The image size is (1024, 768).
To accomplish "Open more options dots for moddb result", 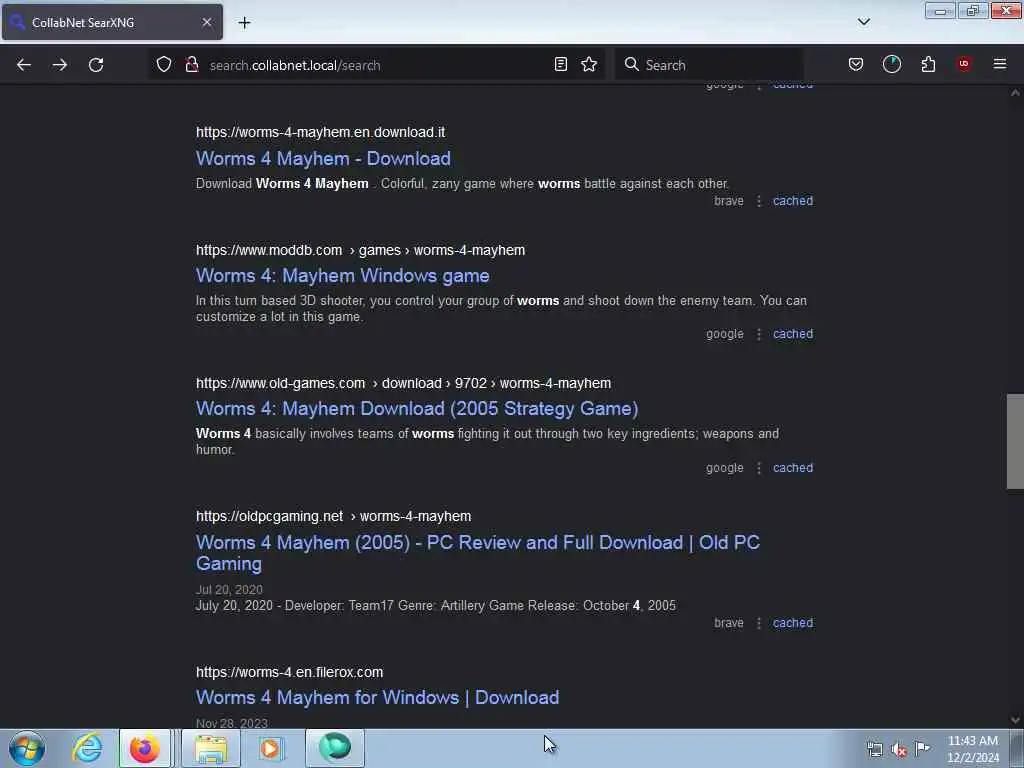I will click(759, 334).
